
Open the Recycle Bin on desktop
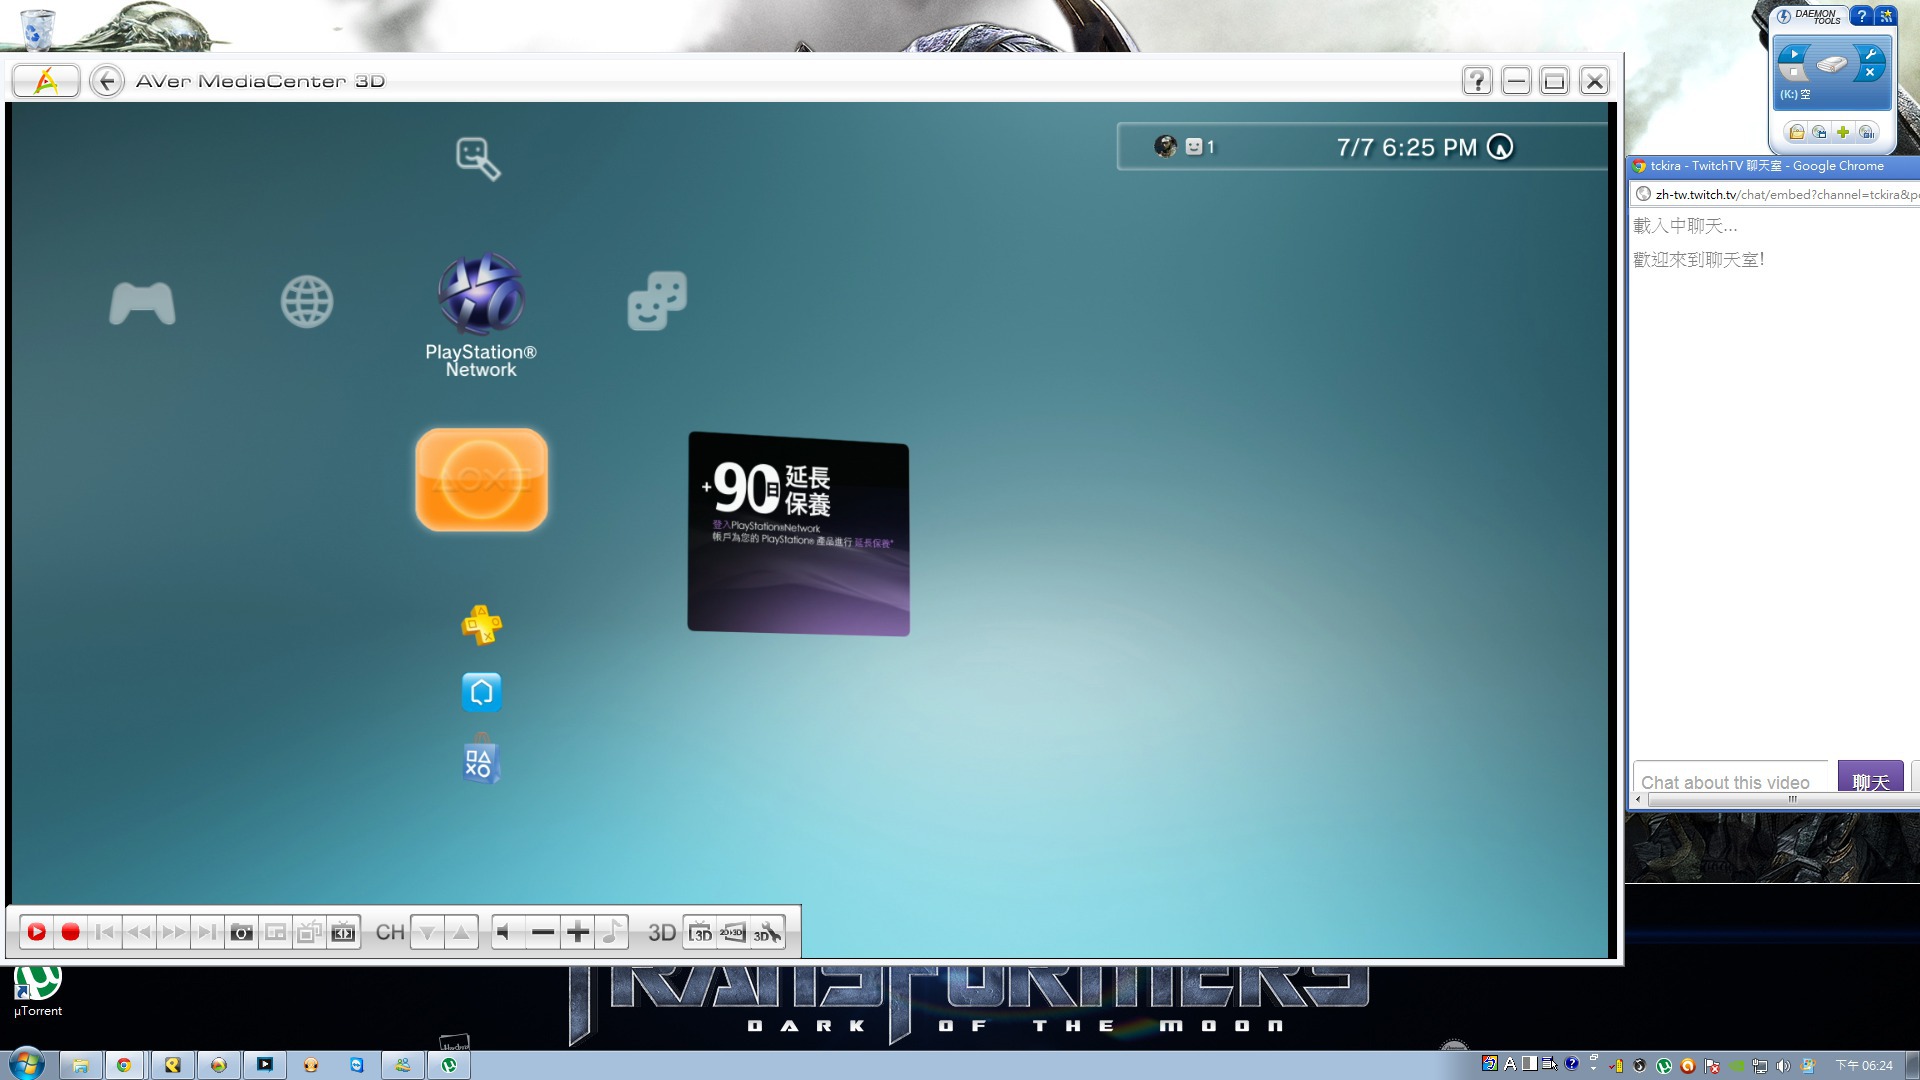[x=37, y=28]
